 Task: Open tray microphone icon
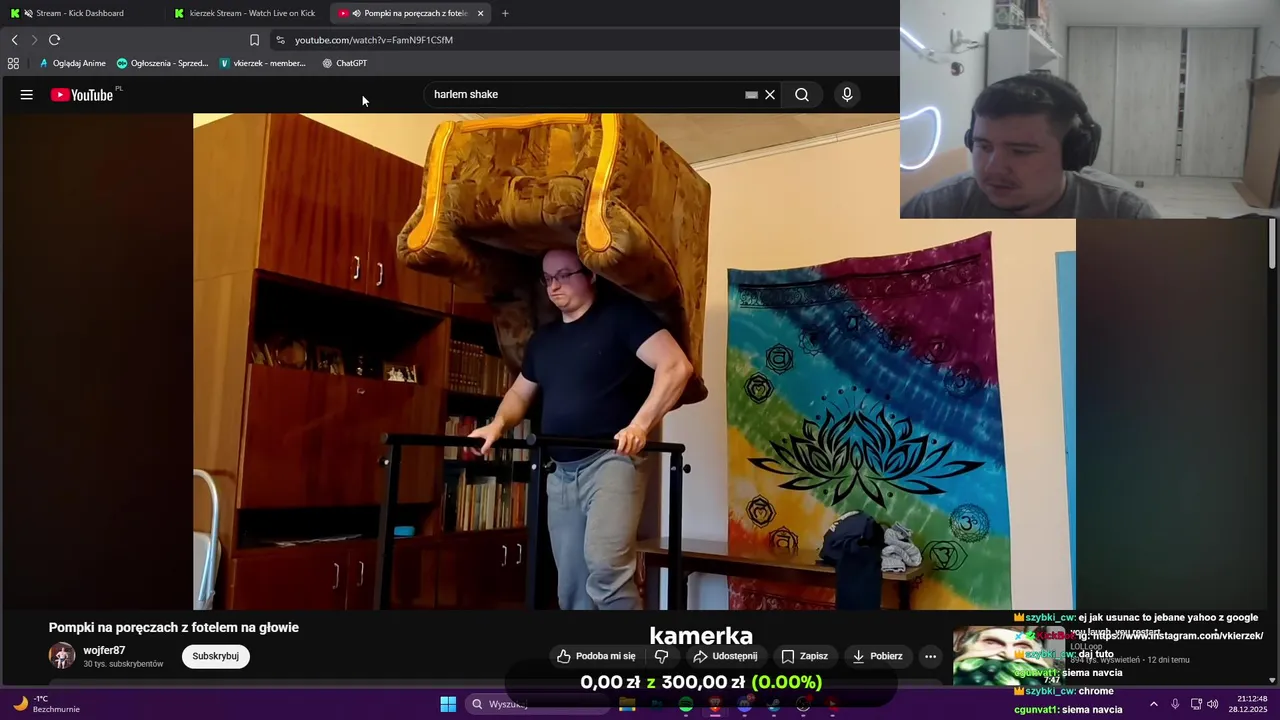point(1175,704)
